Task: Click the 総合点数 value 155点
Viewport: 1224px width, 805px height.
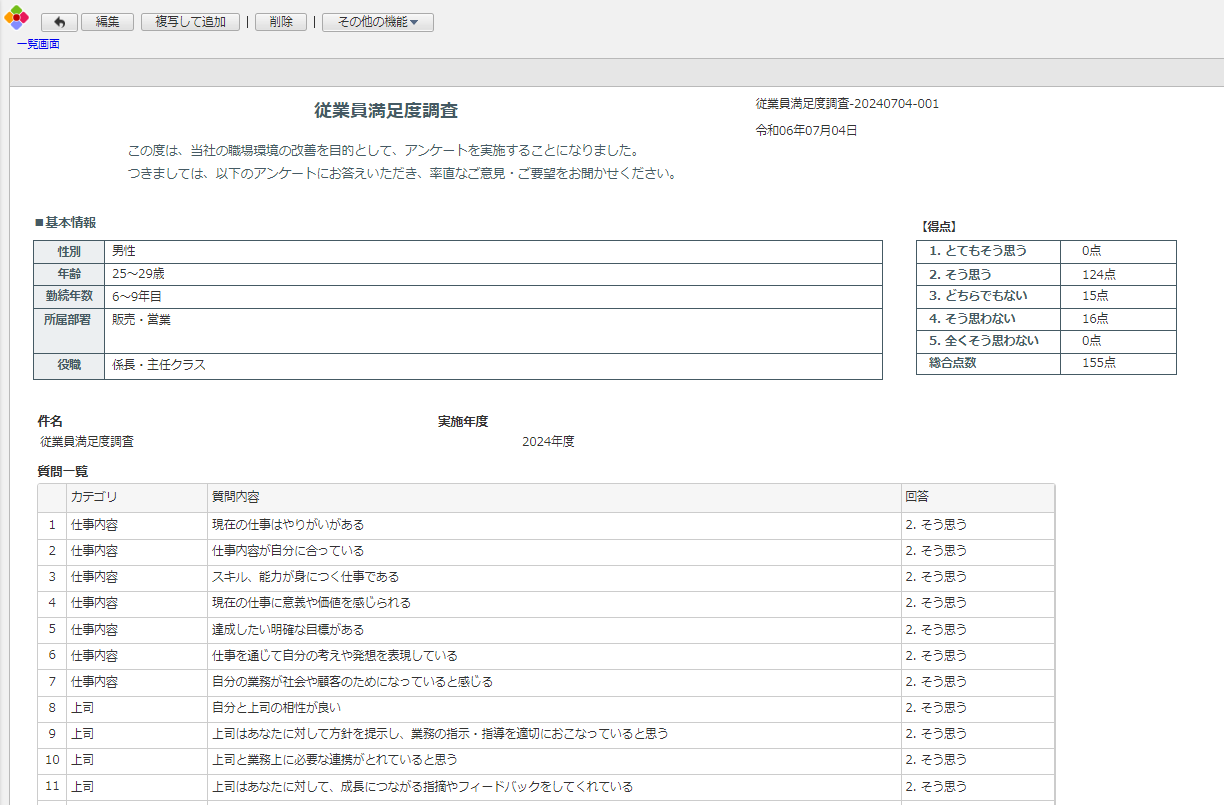Action: tap(1098, 364)
